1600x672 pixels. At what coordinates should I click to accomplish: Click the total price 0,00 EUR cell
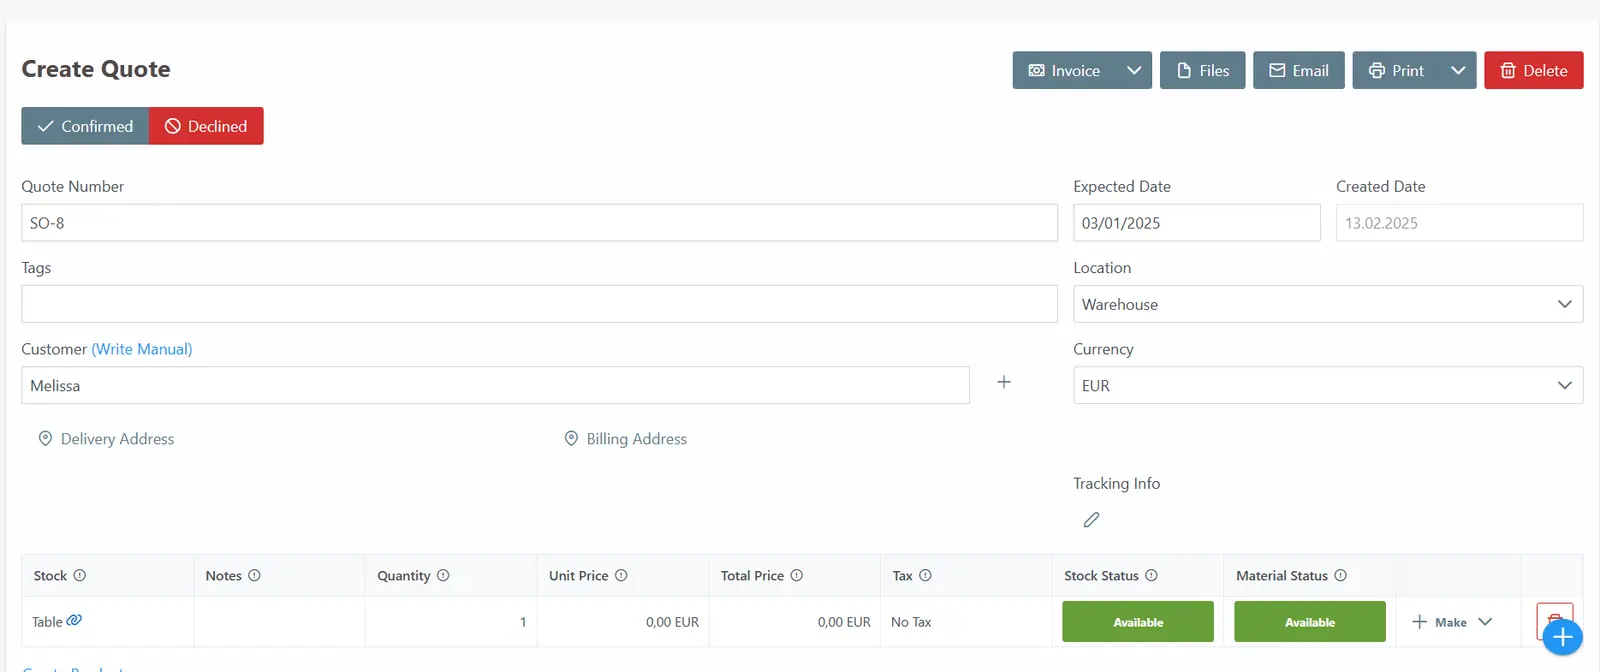(795, 622)
